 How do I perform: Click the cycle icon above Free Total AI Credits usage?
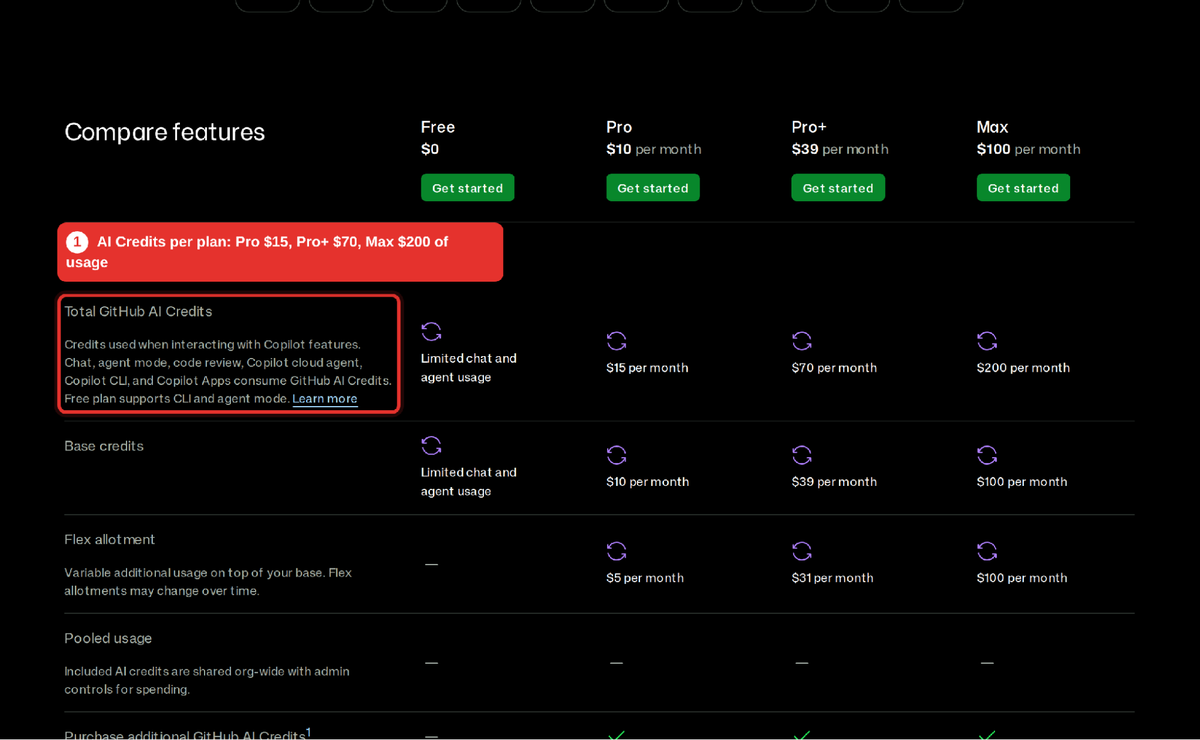(431, 331)
